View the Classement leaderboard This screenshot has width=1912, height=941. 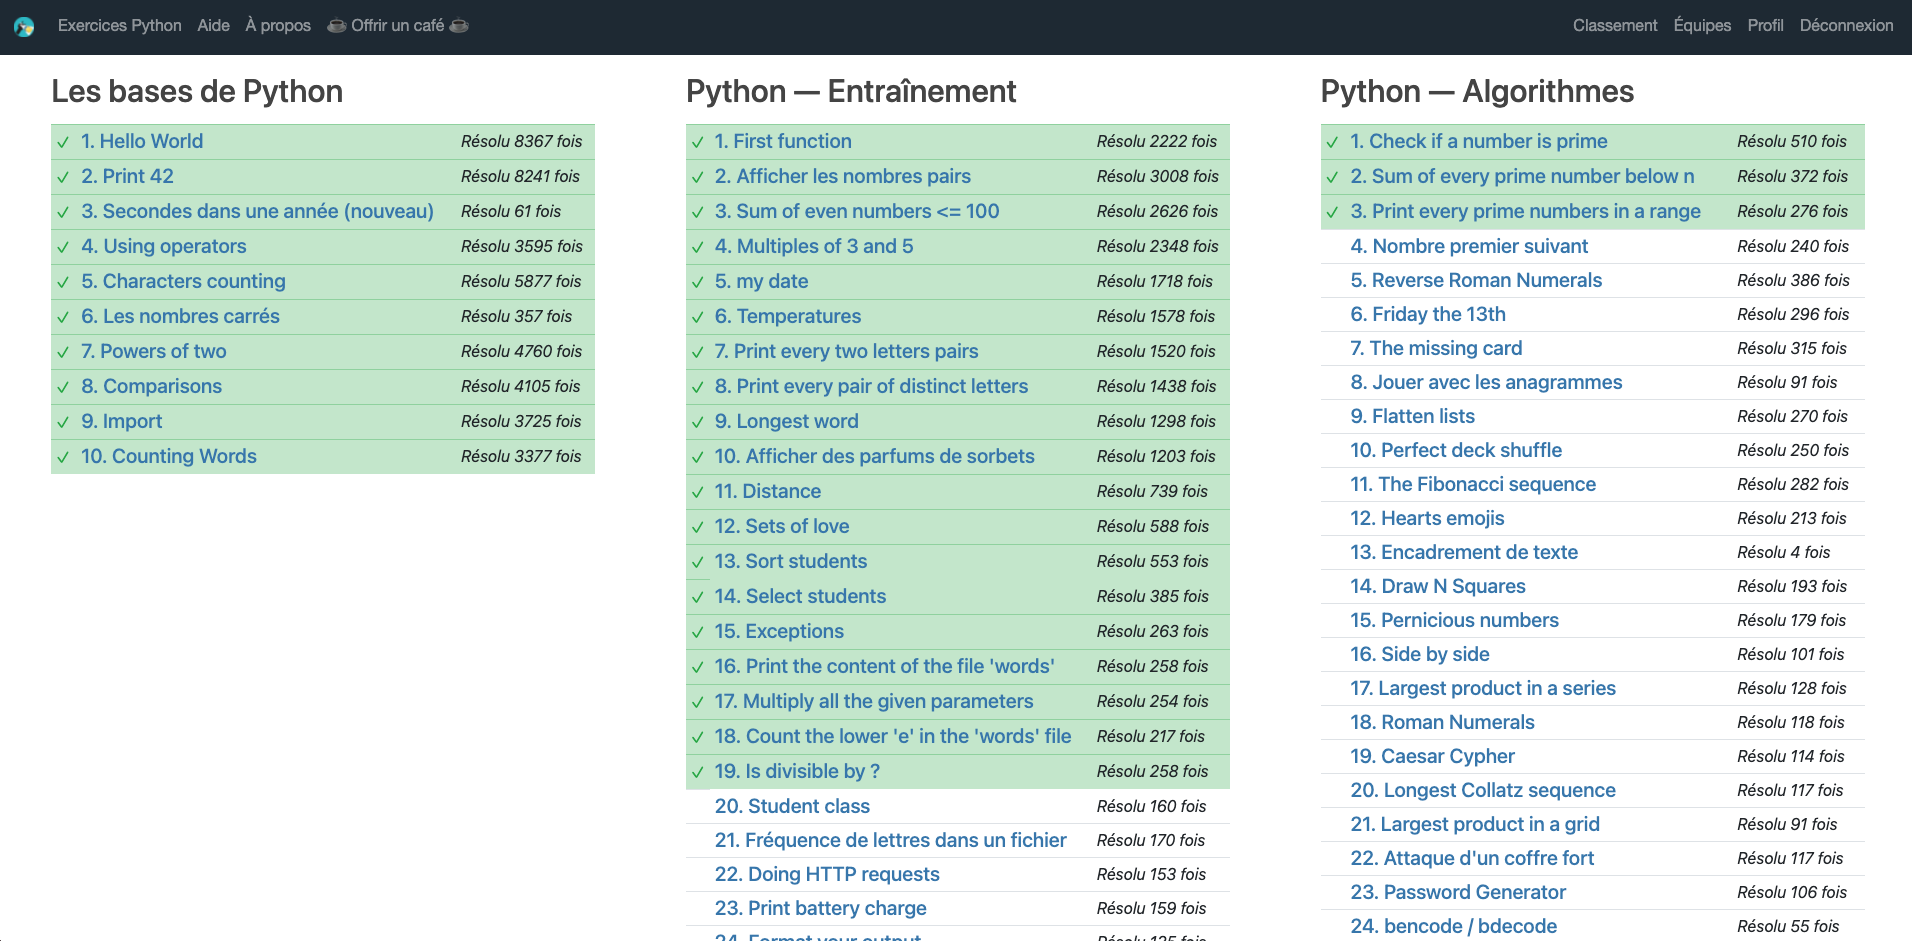(1614, 26)
